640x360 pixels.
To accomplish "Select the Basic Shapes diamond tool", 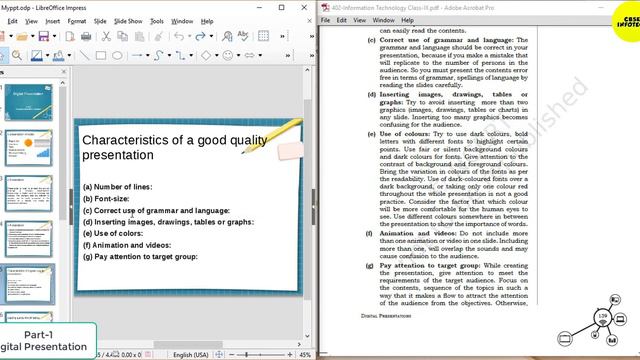I will (x=206, y=55).
